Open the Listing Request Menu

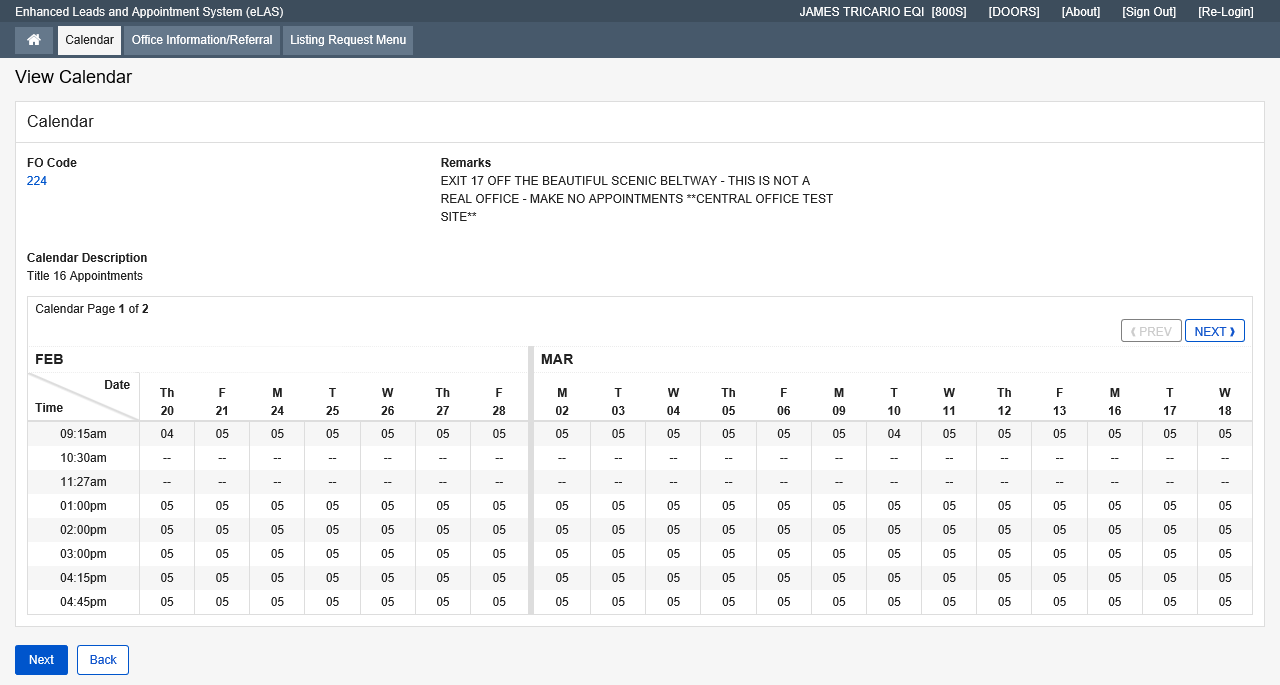(x=347, y=40)
